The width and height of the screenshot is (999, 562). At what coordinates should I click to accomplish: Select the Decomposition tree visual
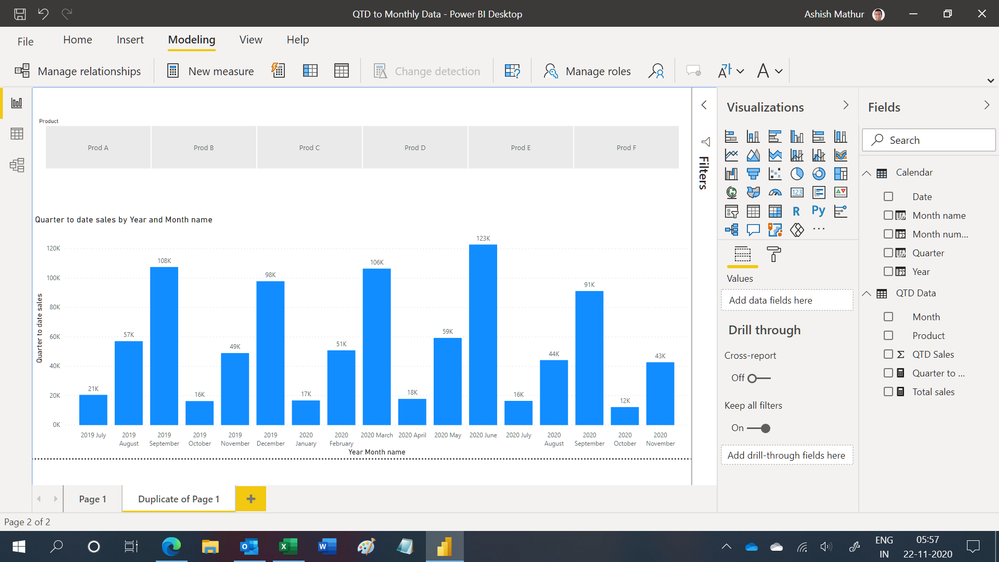coord(731,229)
